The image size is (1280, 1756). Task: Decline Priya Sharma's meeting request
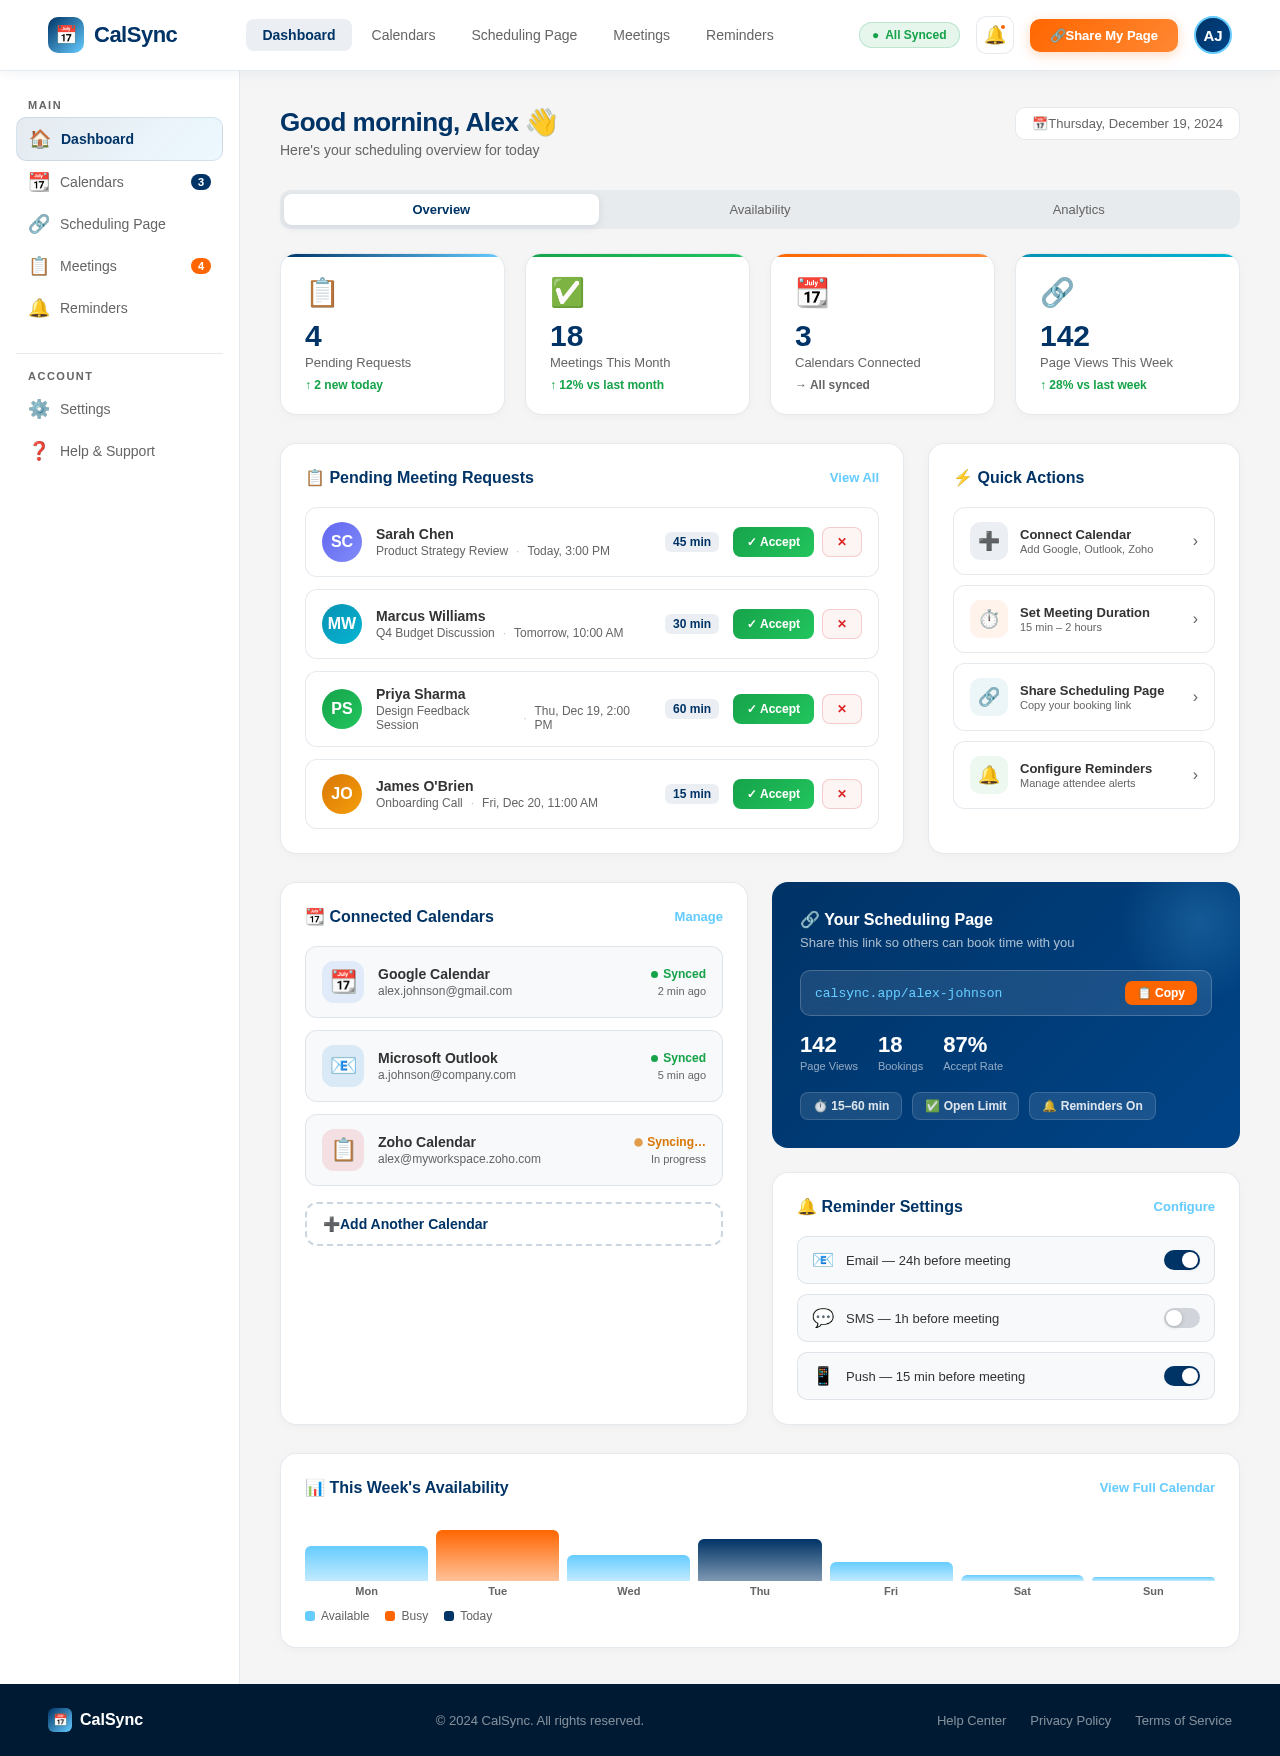pyautogui.click(x=842, y=709)
